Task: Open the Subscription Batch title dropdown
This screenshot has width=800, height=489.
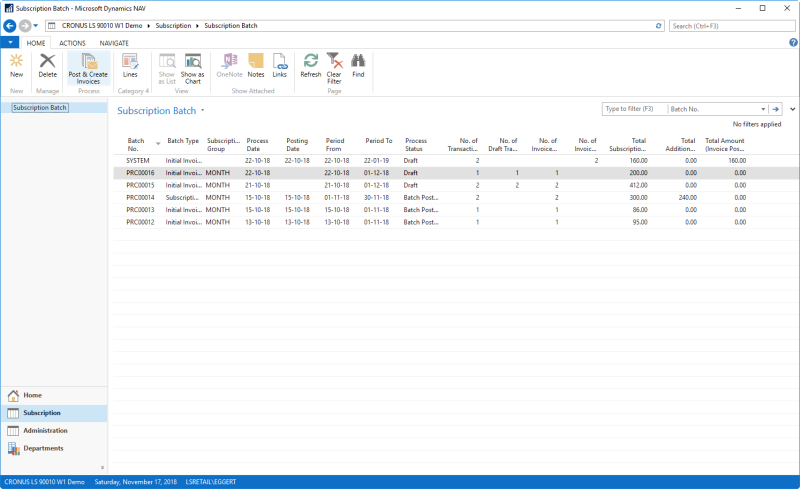Action: click(x=202, y=110)
